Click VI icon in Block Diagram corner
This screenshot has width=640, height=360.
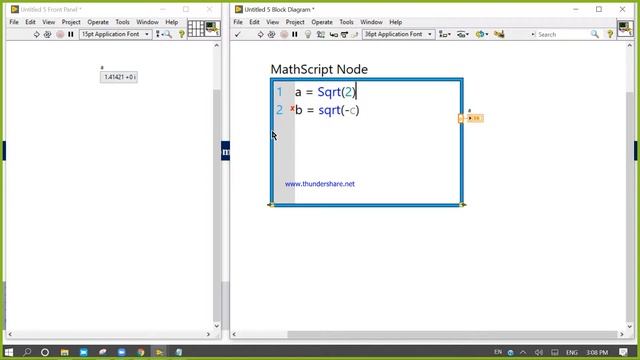(x=625, y=29)
